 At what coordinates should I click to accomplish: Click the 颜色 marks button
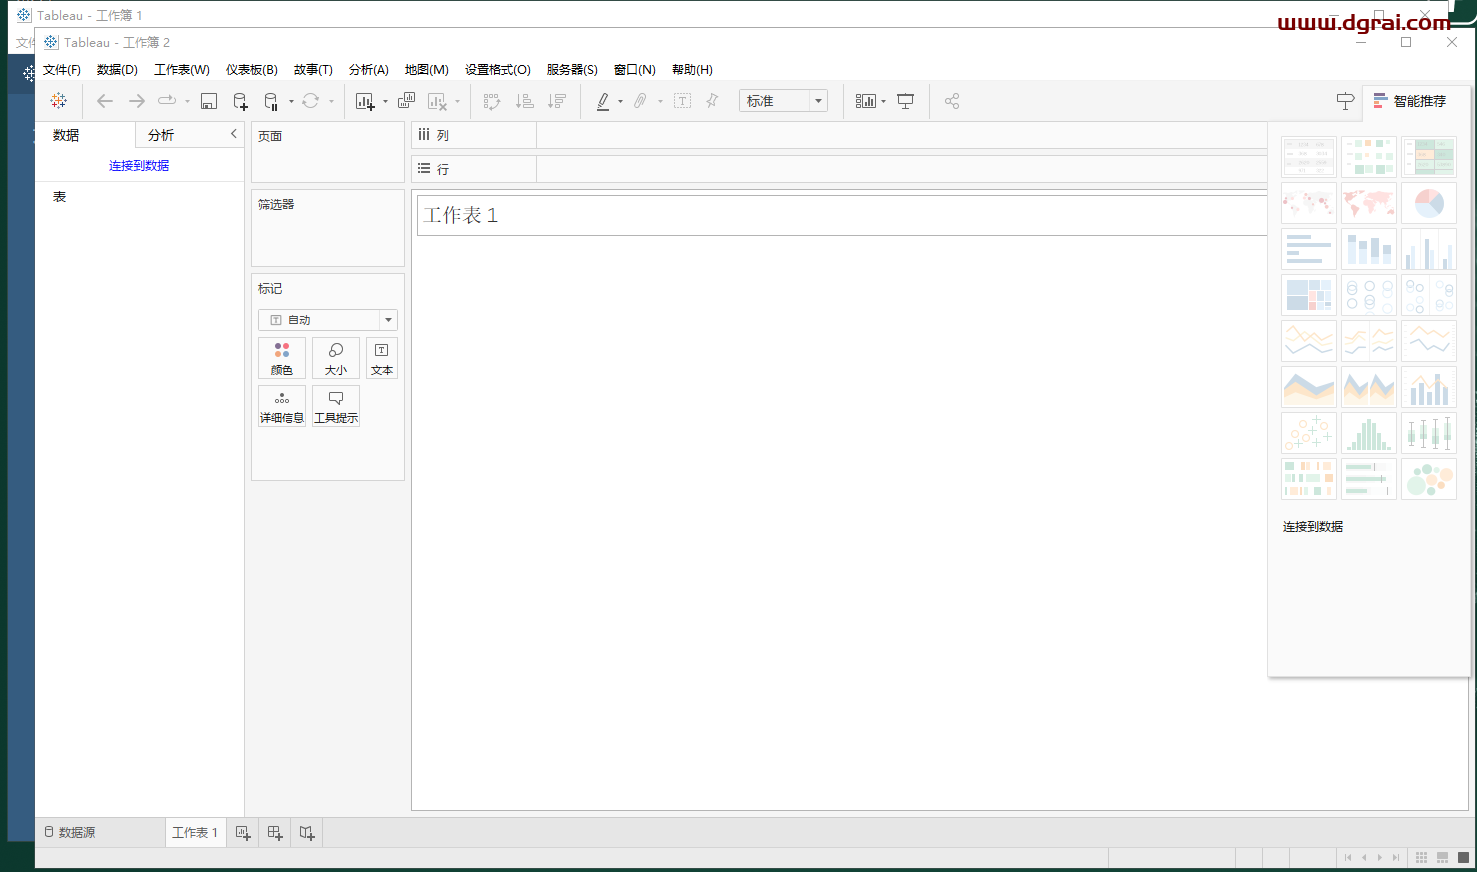pos(282,358)
